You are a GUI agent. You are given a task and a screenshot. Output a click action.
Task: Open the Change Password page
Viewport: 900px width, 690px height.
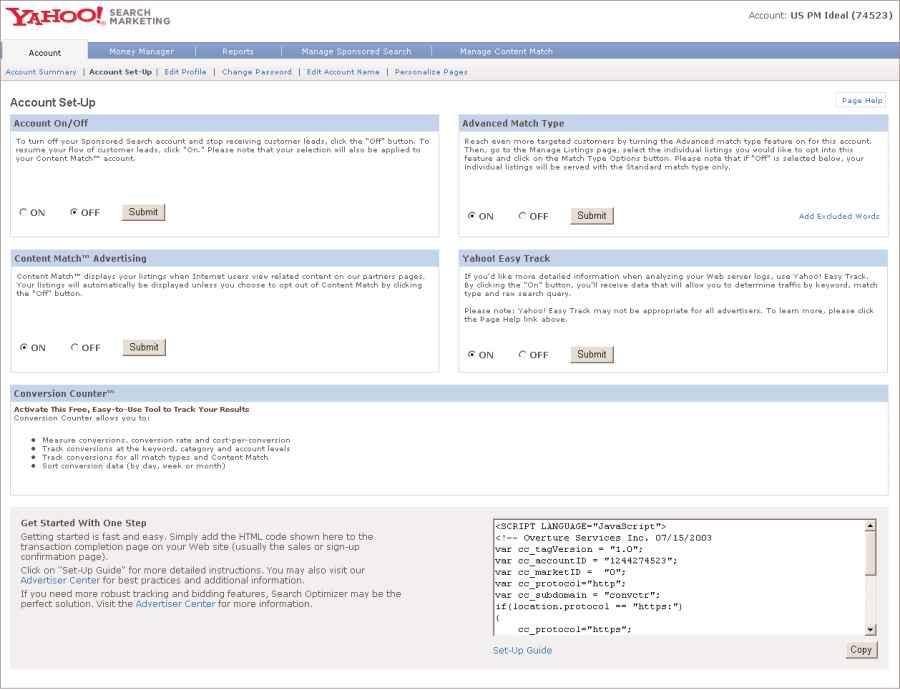pyautogui.click(x=257, y=72)
